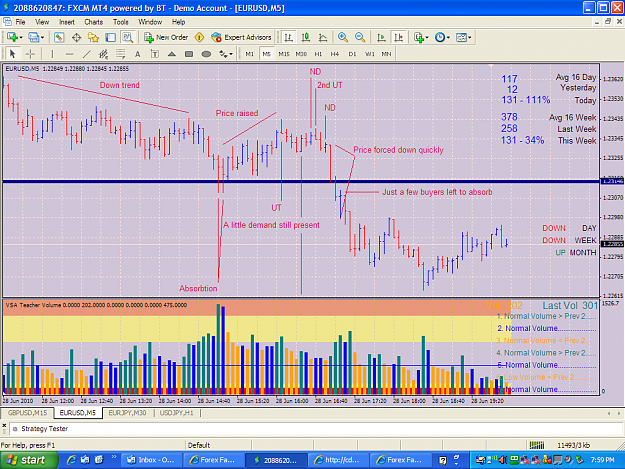Switch to M15 timeframe
The image size is (625, 469).
[284, 54]
